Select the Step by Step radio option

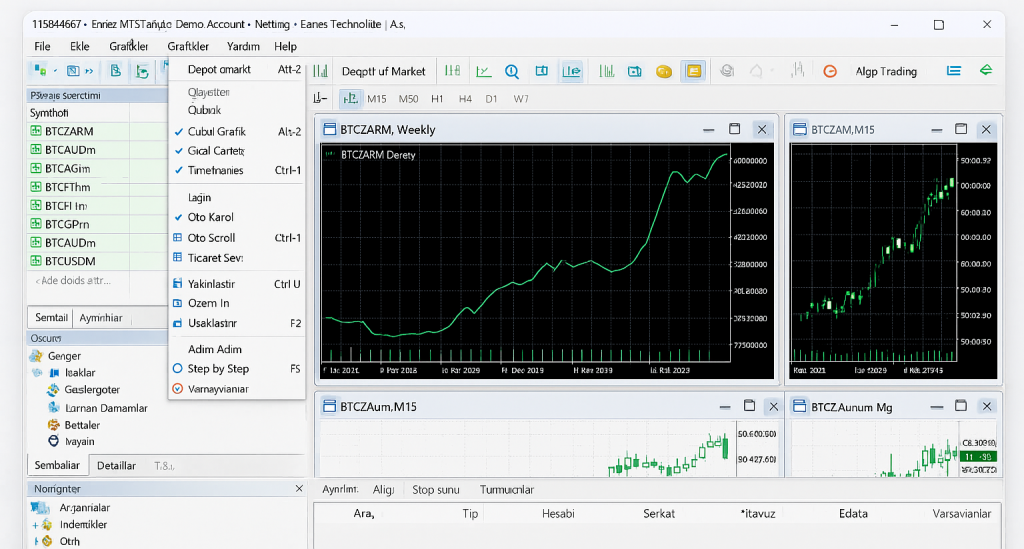pos(177,369)
